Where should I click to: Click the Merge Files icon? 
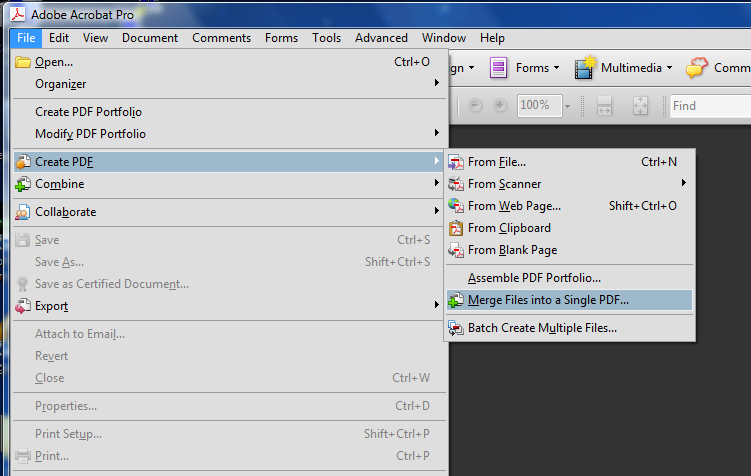tap(456, 300)
